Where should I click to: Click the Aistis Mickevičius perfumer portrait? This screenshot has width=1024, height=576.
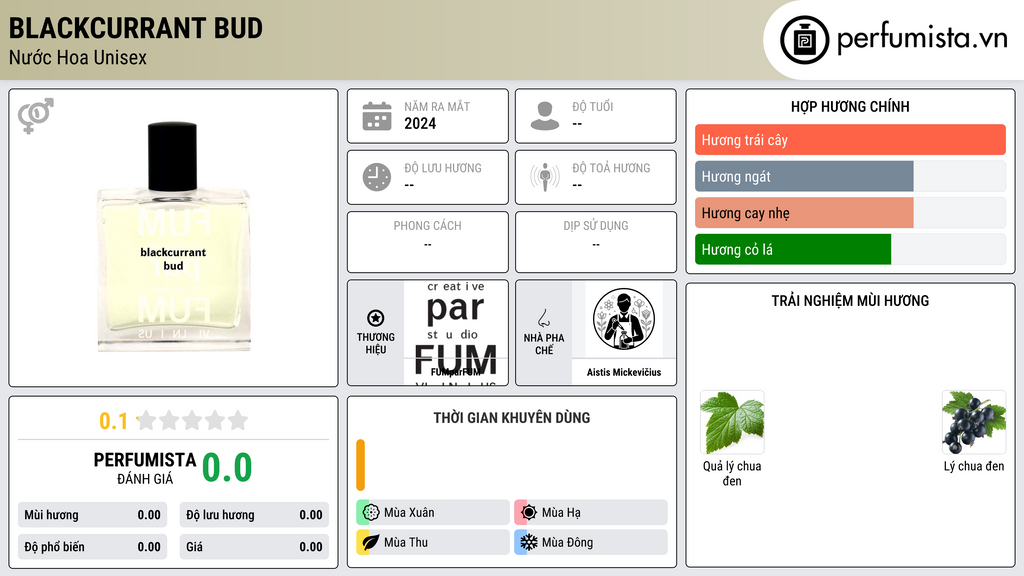click(x=624, y=319)
